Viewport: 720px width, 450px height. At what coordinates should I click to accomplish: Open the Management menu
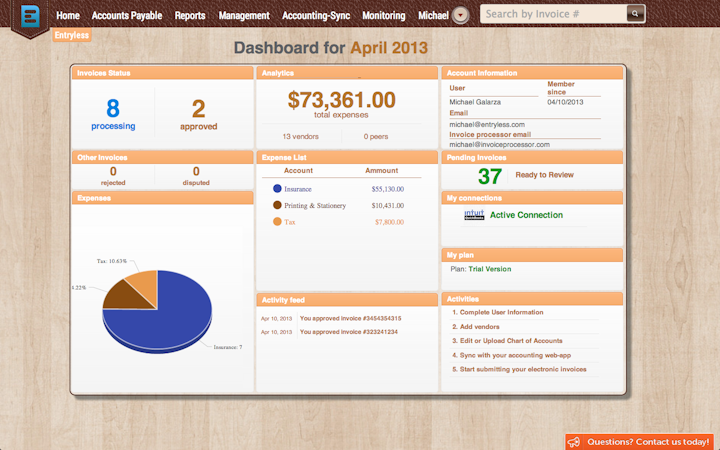(244, 16)
